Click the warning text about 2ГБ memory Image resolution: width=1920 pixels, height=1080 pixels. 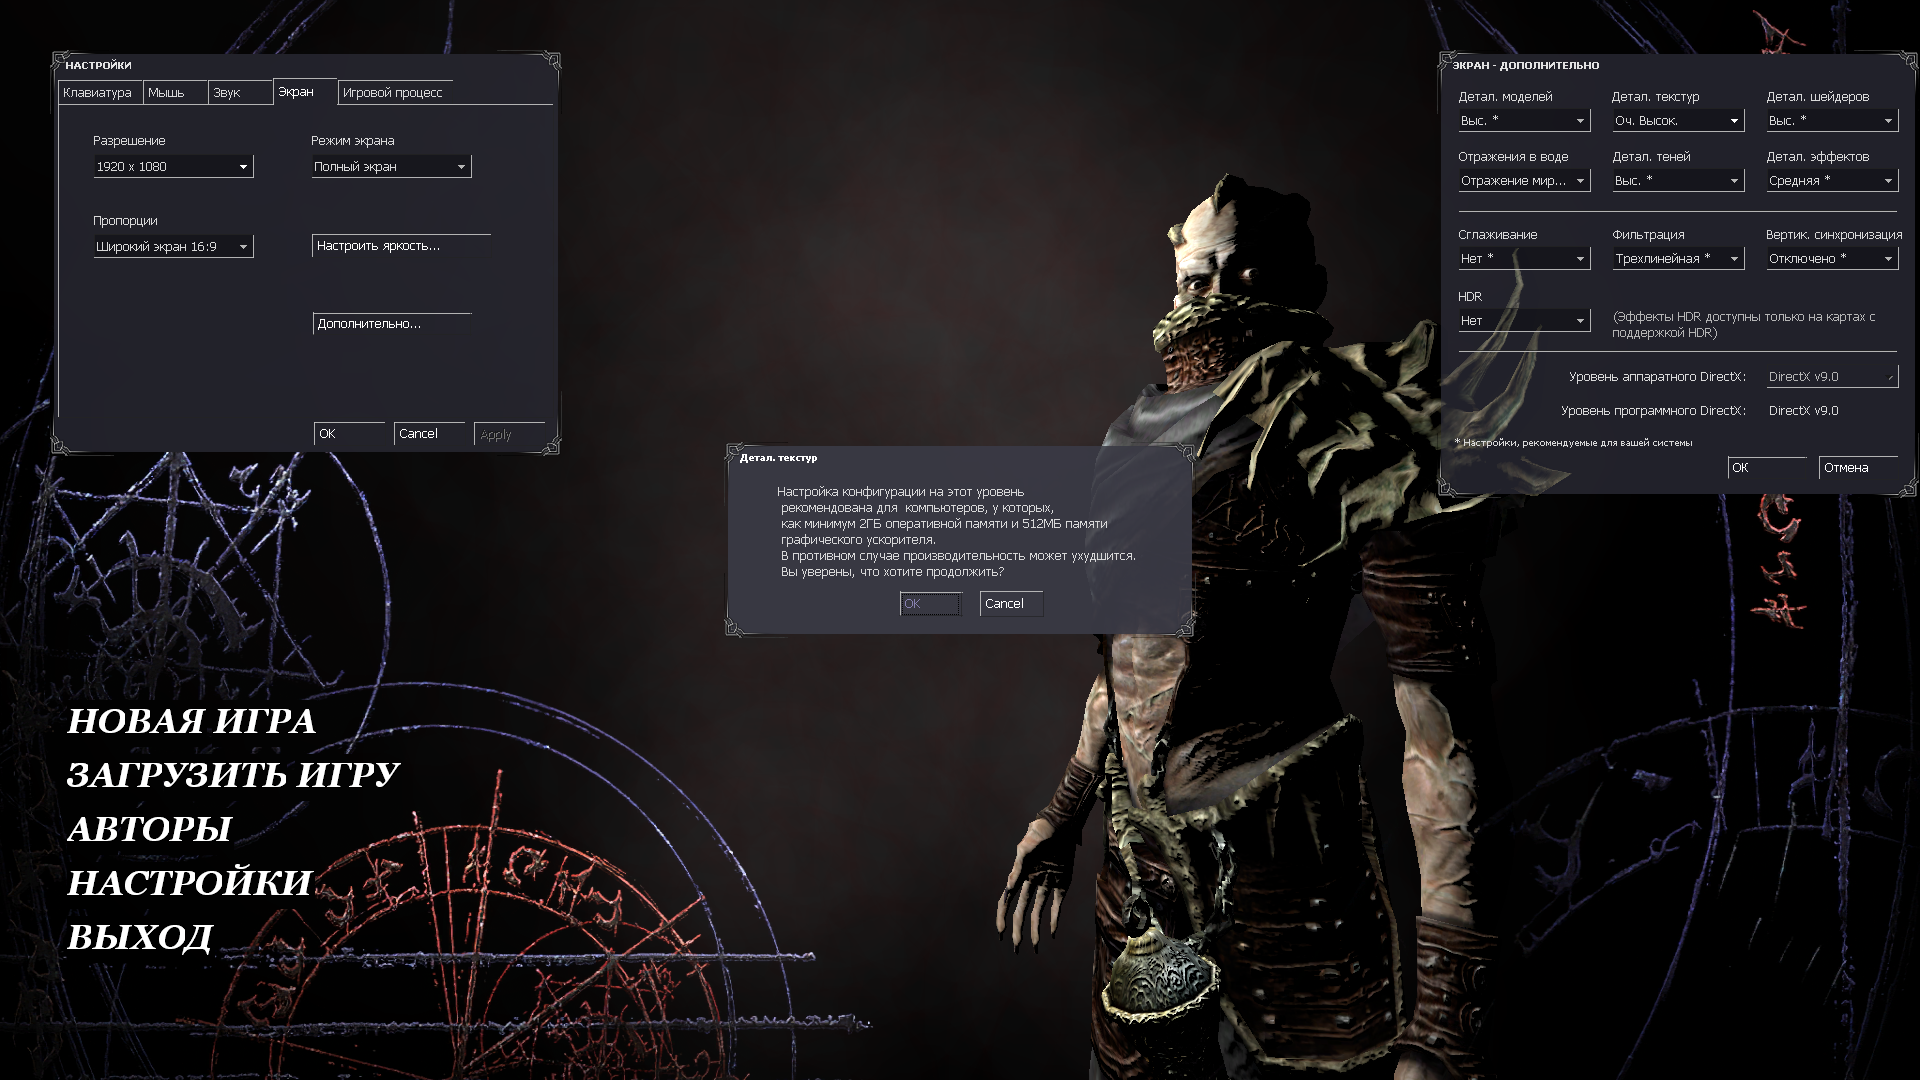coord(956,532)
